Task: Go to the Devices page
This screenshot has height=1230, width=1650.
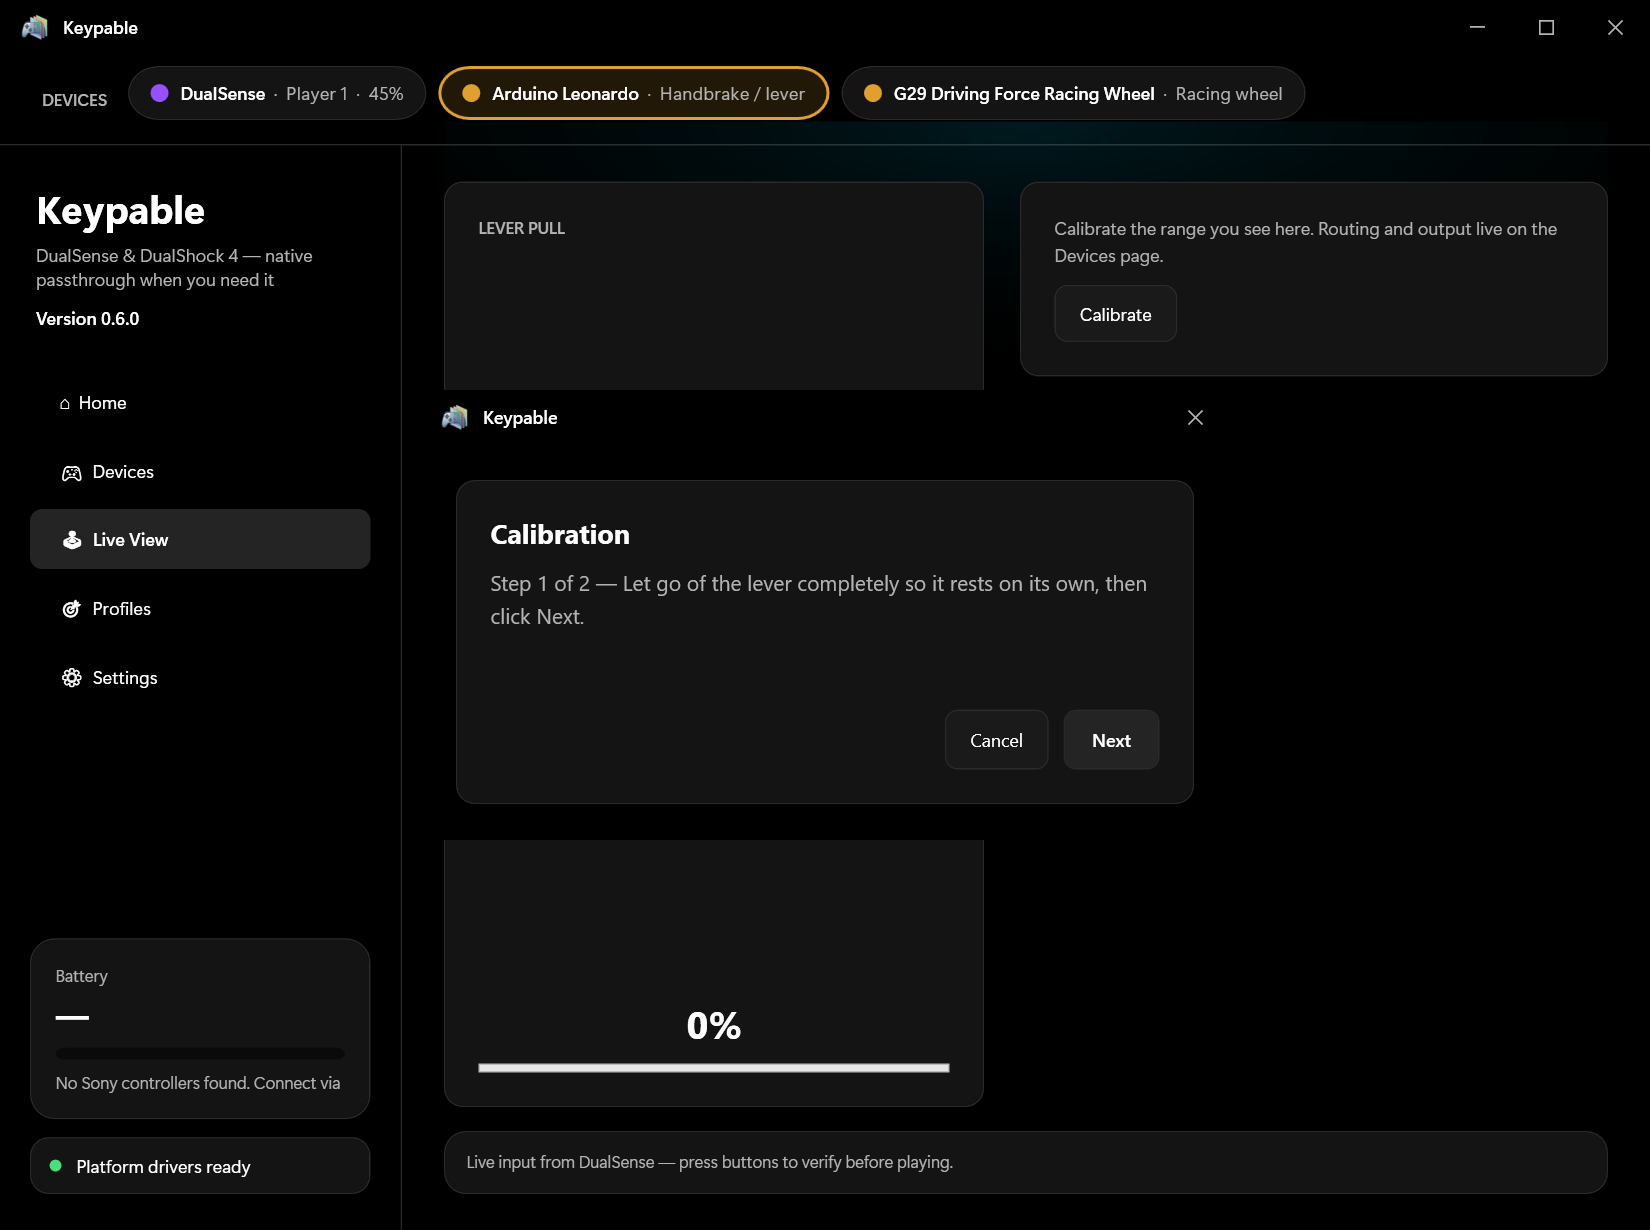Action: pyautogui.click(x=200, y=472)
